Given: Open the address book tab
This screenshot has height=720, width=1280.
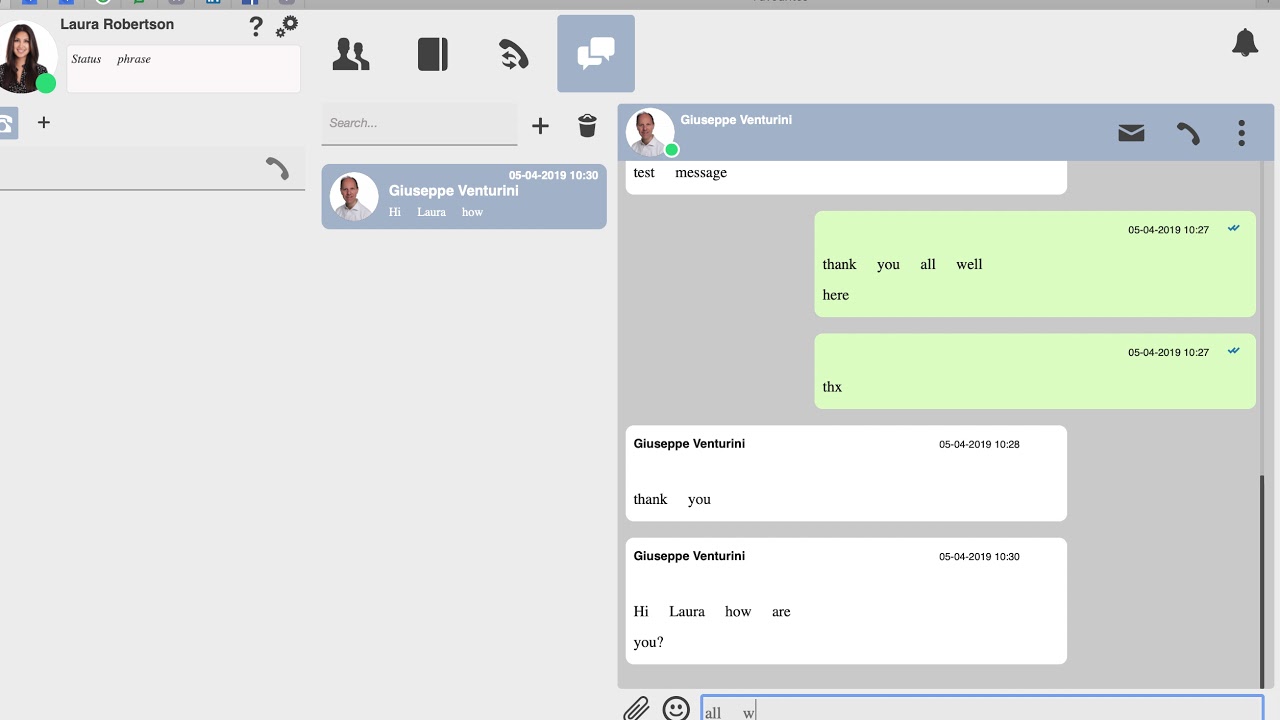Looking at the screenshot, I should 433,54.
